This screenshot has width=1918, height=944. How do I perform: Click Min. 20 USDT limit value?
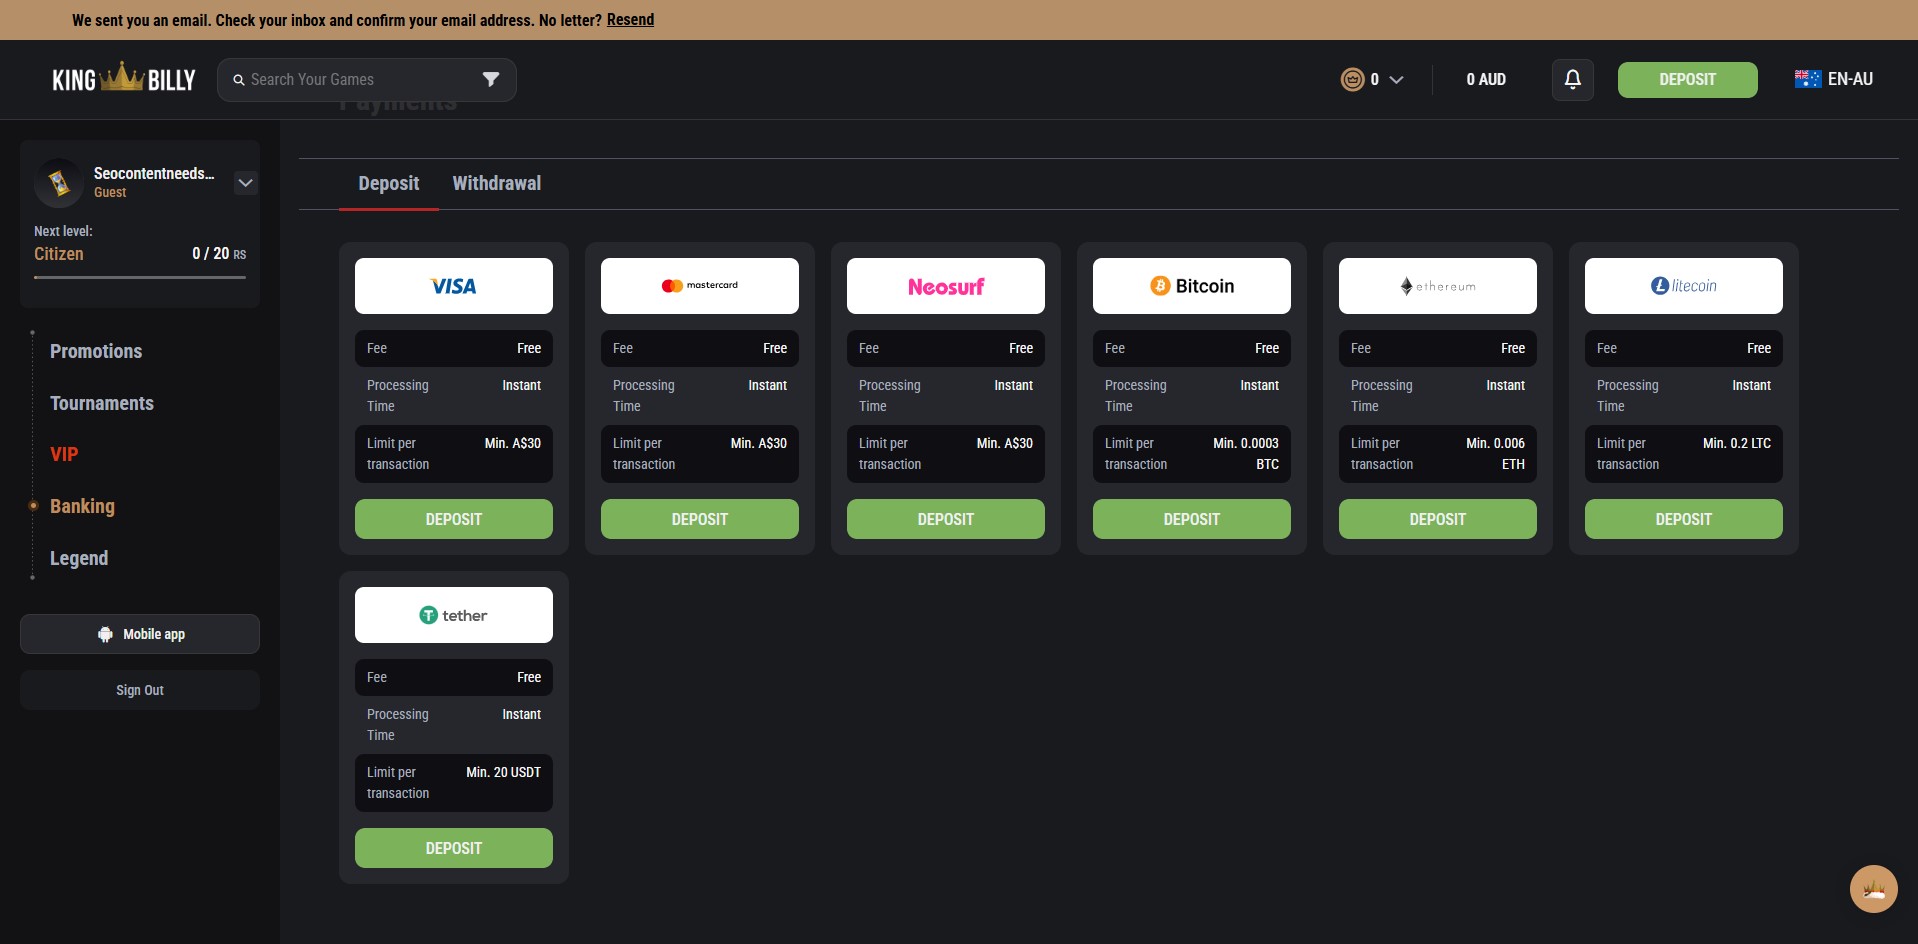coord(503,772)
